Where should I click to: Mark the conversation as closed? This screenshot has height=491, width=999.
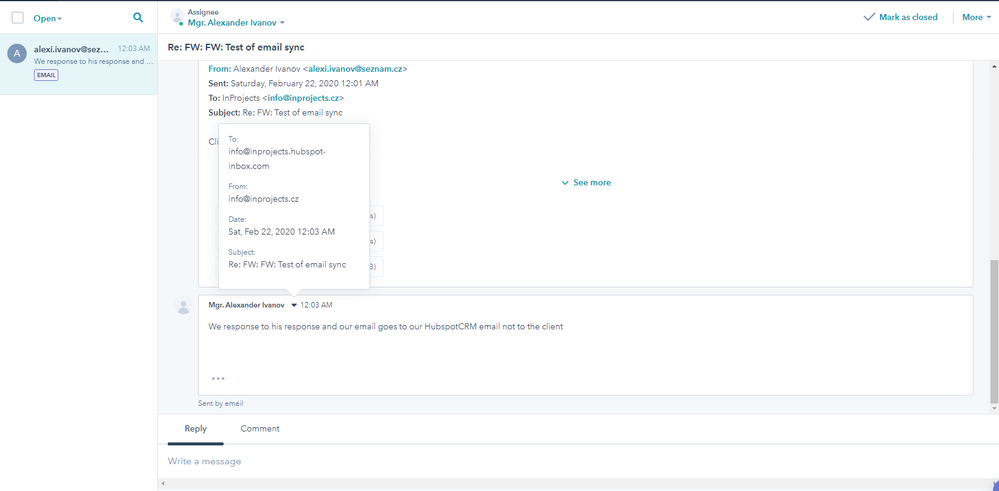click(x=900, y=17)
